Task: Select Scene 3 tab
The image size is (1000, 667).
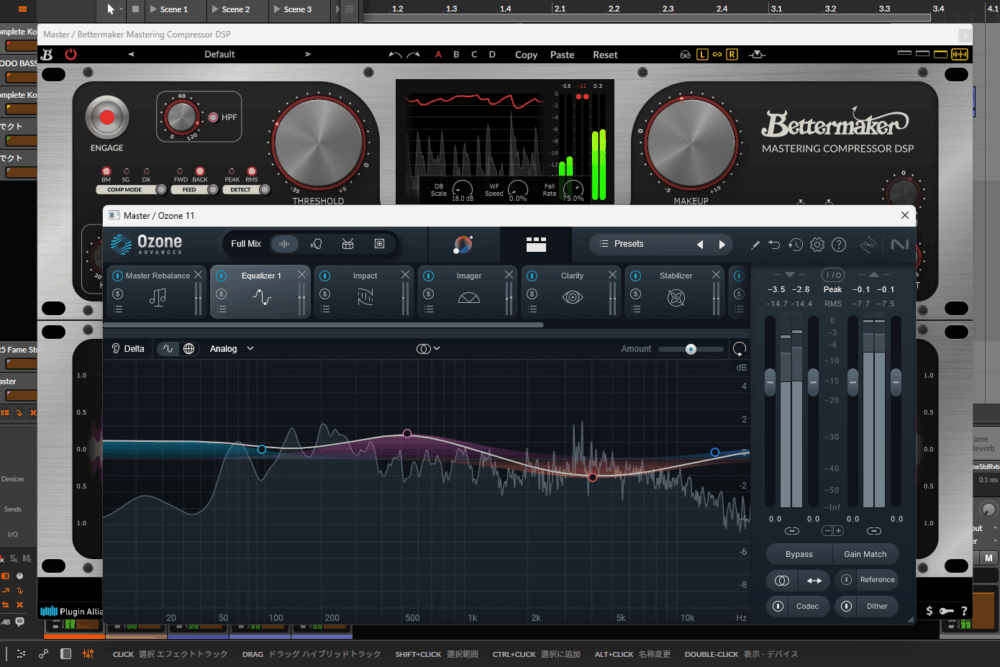Action: pos(297,9)
